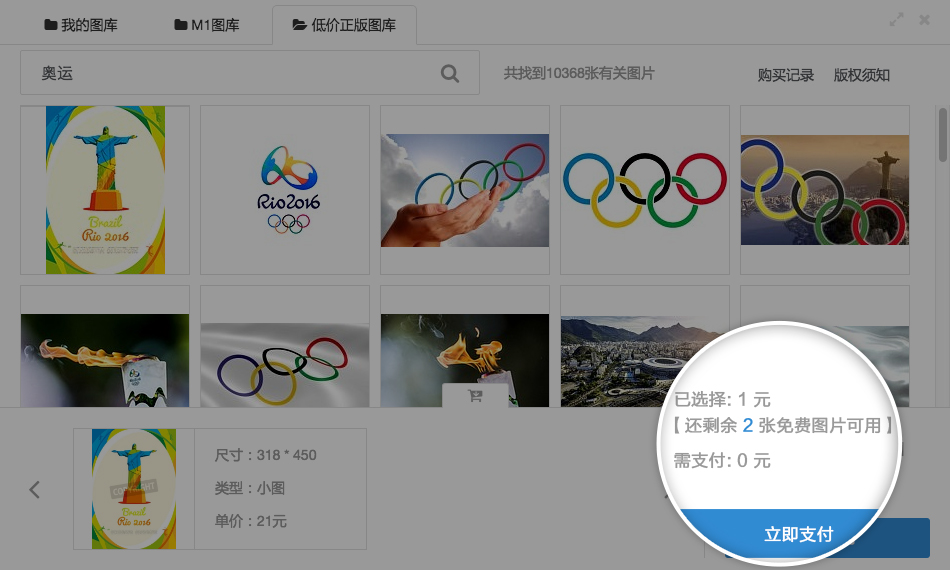The image size is (950, 570).
Task: Click the 已选择: 1 元 text
Action: click(x=722, y=400)
